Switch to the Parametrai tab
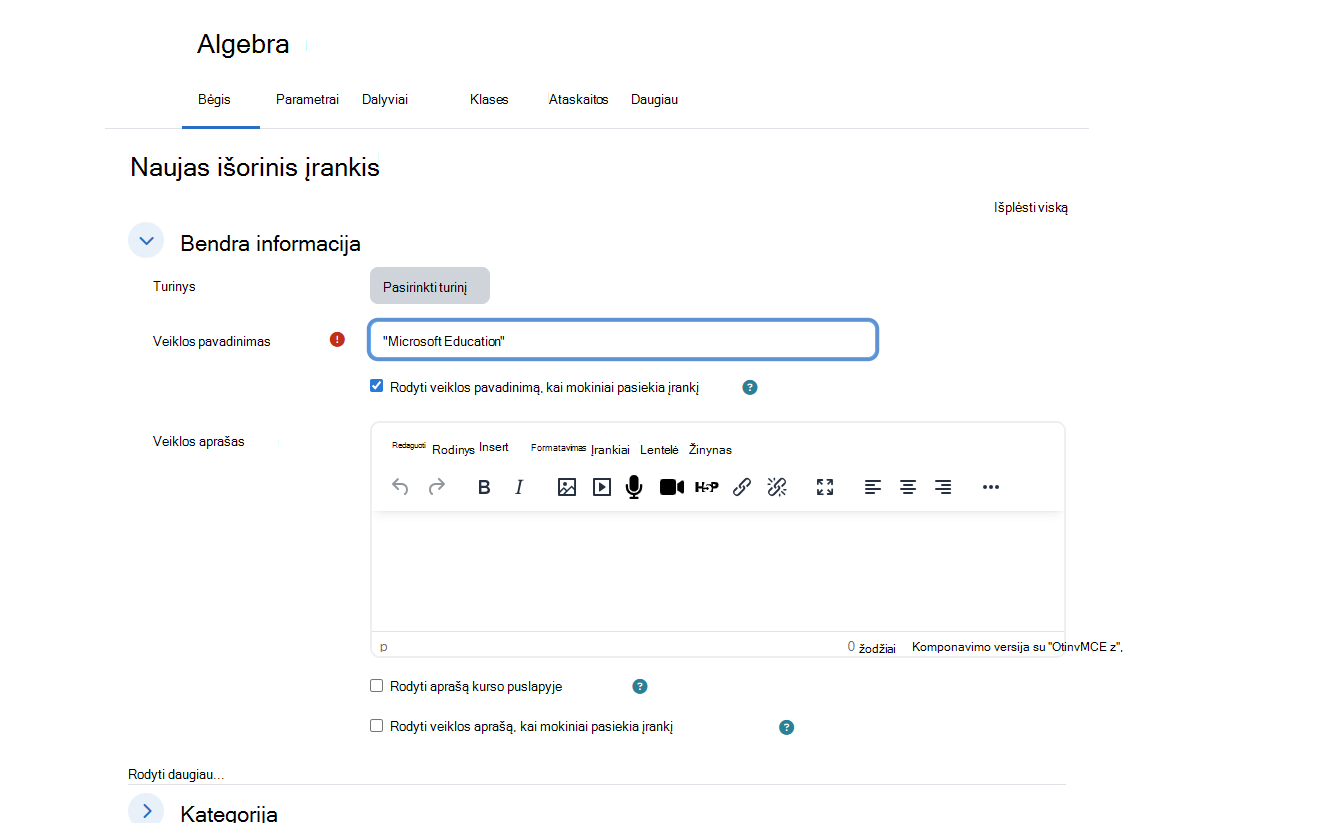1324x823 pixels. [307, 100]
